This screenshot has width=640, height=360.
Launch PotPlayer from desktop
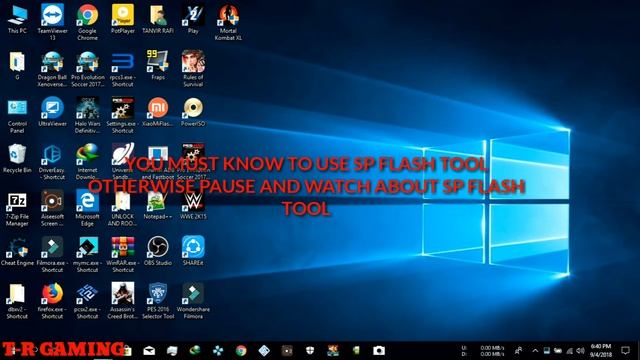(123, 18)
